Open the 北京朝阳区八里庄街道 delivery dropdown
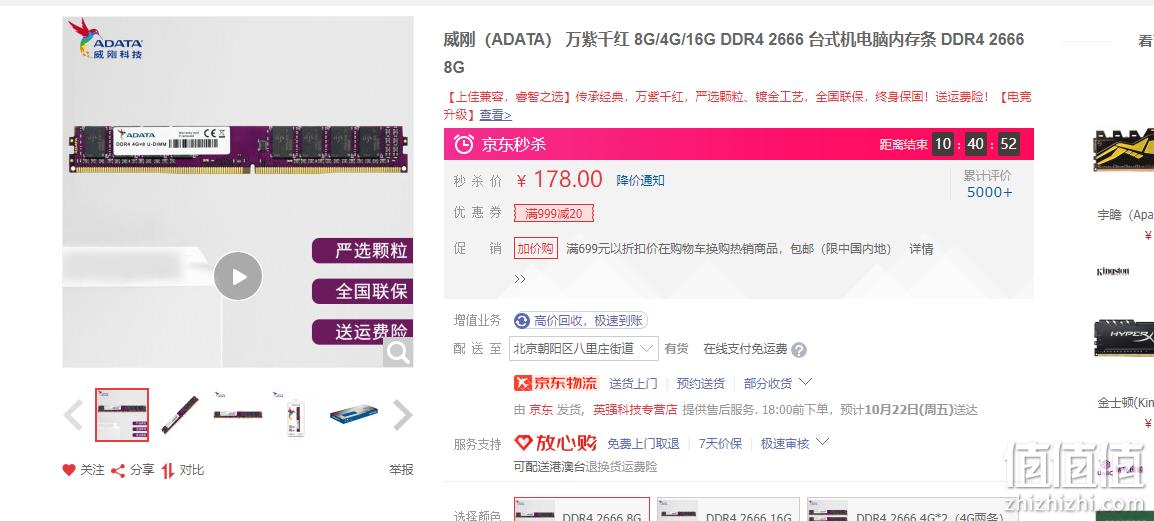1154x521 pixels. [x=584, y=349]
